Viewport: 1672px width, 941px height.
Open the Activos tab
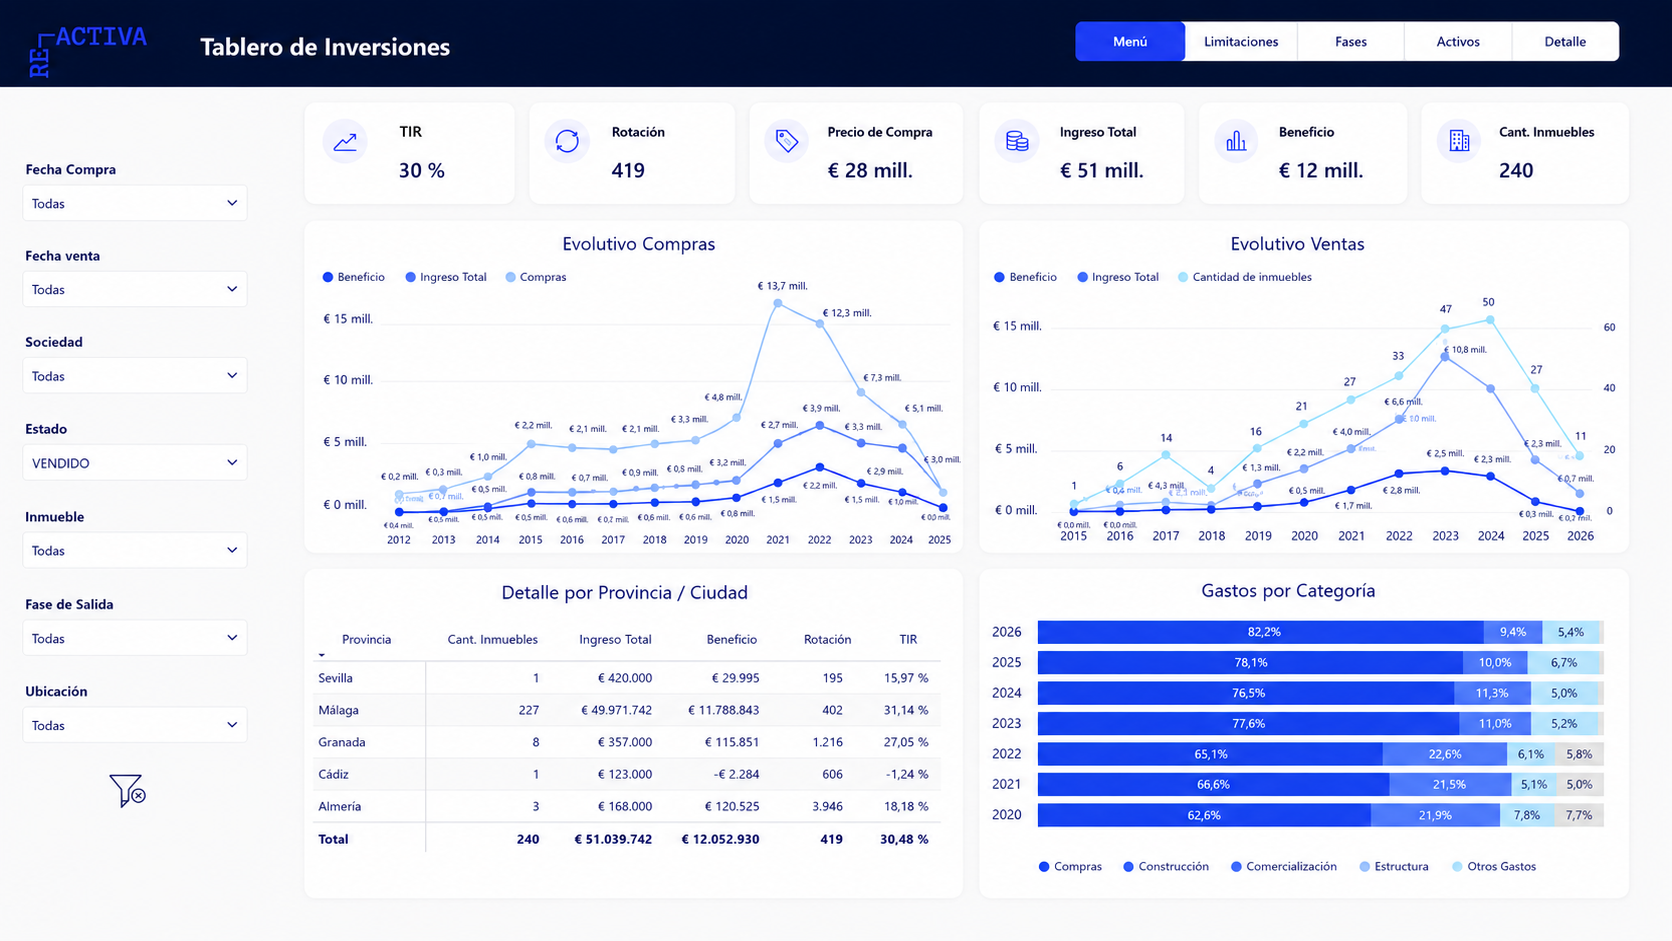pyautogui.click(x=1458, y=42)
